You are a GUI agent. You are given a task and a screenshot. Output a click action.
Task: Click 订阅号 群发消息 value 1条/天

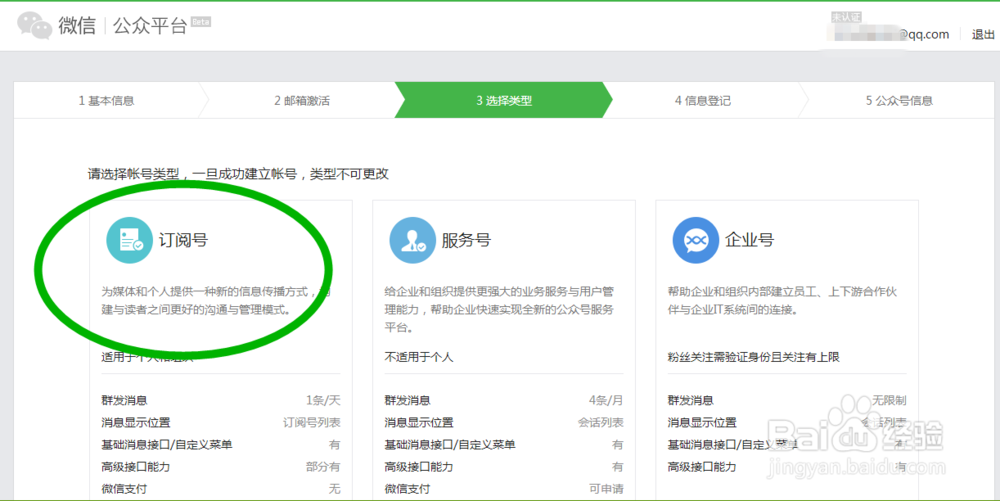323,400
